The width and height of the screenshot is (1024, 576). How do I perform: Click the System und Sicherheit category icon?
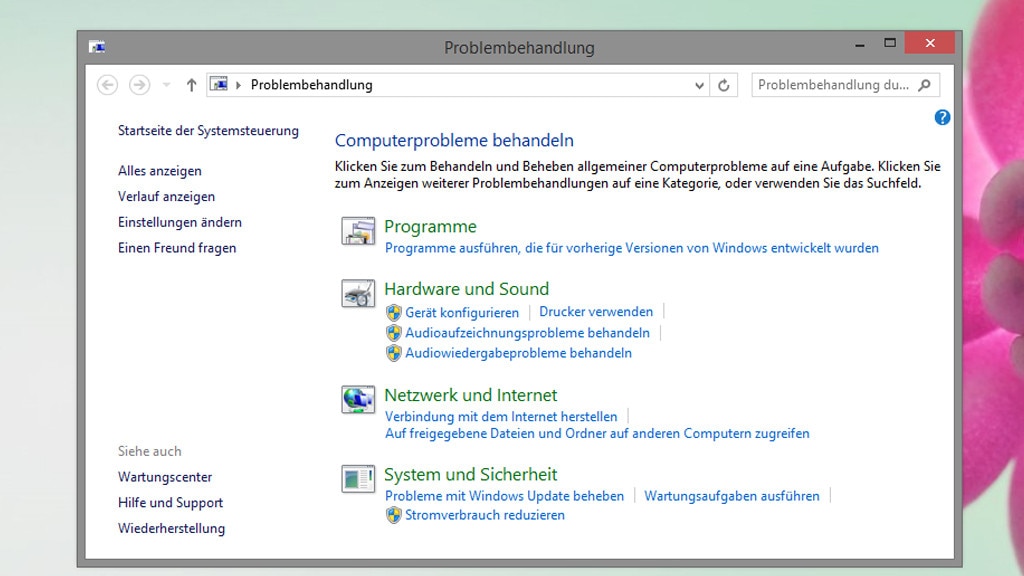point(358,479)
